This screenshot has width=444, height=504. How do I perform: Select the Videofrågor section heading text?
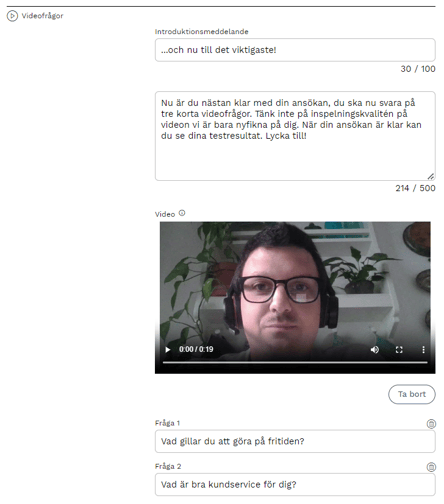tap(42, 16)
